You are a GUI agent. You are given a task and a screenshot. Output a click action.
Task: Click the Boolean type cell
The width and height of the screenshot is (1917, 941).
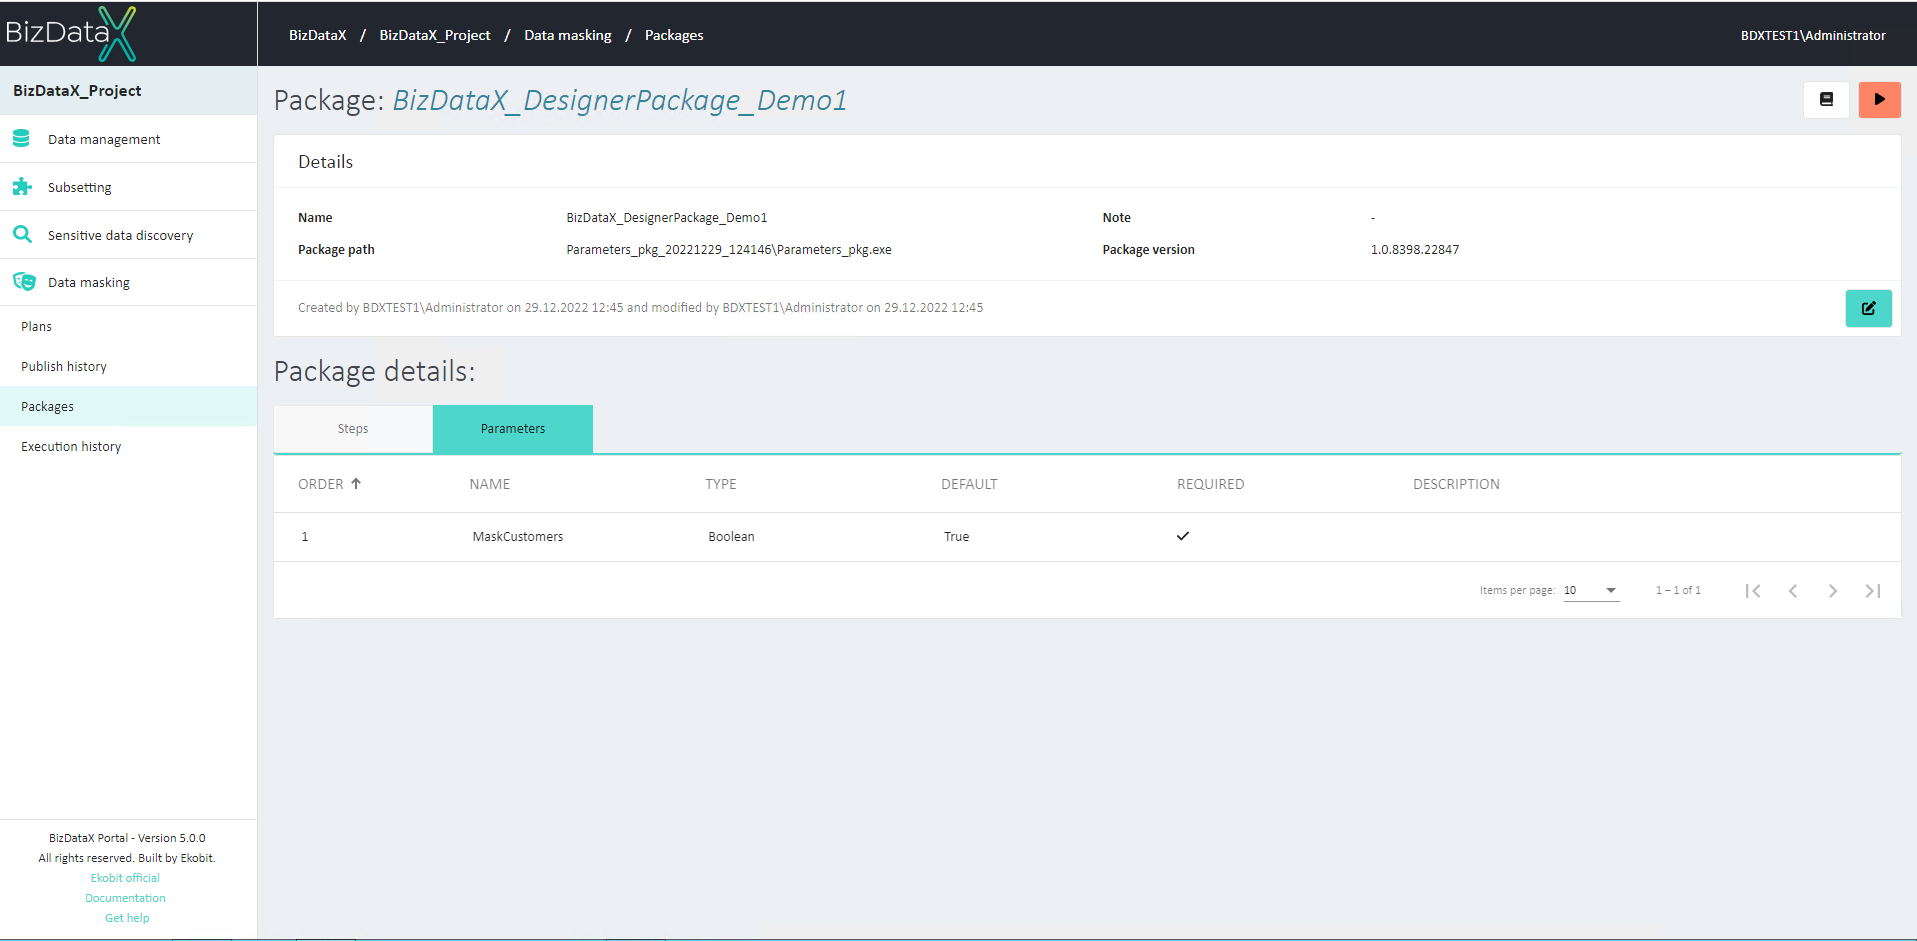coord(732,537)
